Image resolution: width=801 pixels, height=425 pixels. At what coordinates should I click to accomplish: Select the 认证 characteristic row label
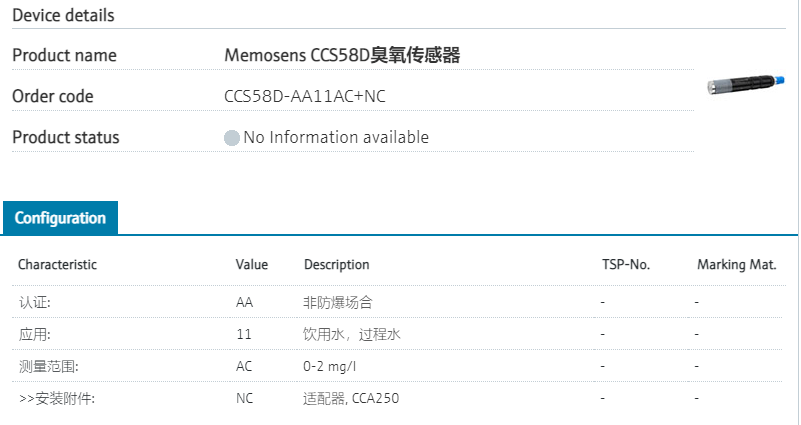click(x=34, y=301)
